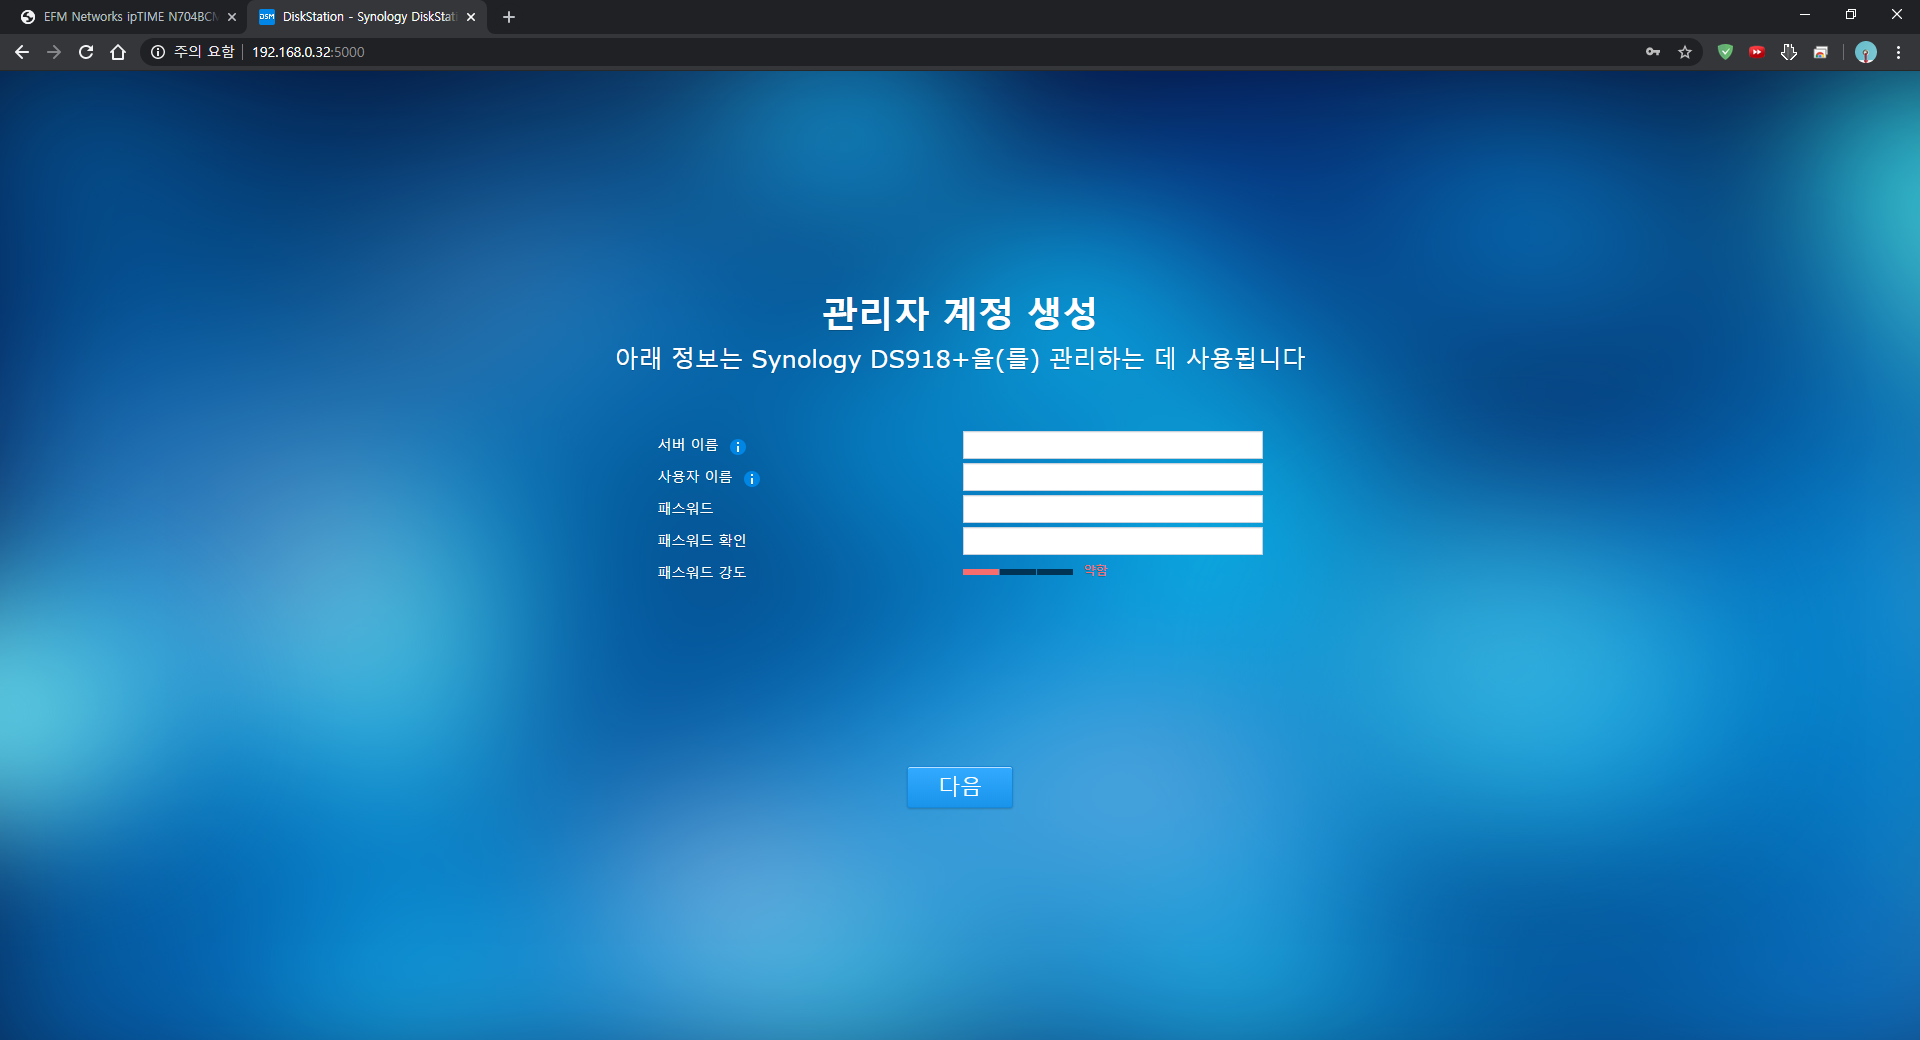The height and width of the screenshot is (1040, 1920).
Task: Click the 서버 이름 label
Action: 688,445
